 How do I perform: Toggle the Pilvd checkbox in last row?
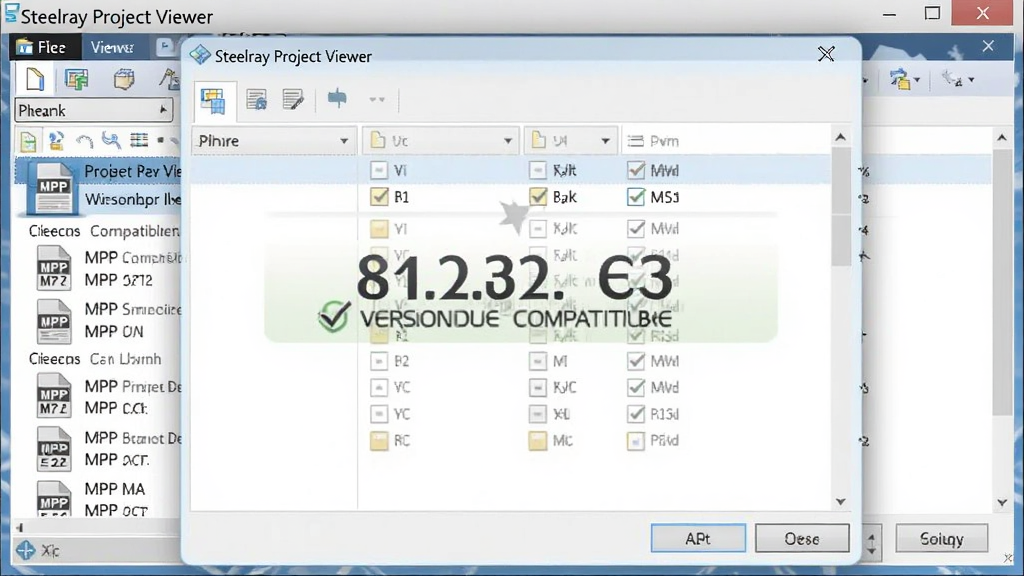point(636,441)
